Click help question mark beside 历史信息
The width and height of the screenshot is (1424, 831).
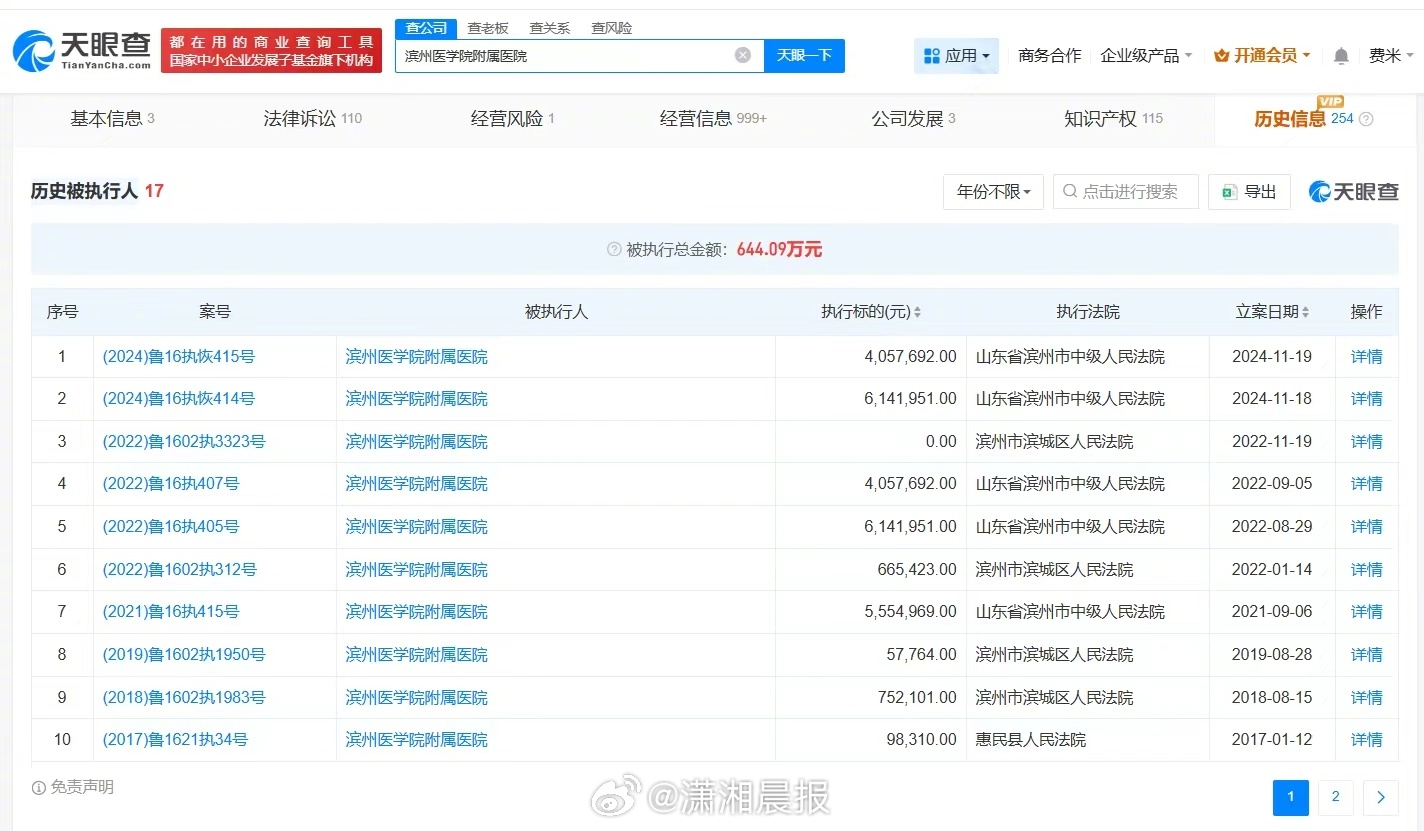(1366, 119)
